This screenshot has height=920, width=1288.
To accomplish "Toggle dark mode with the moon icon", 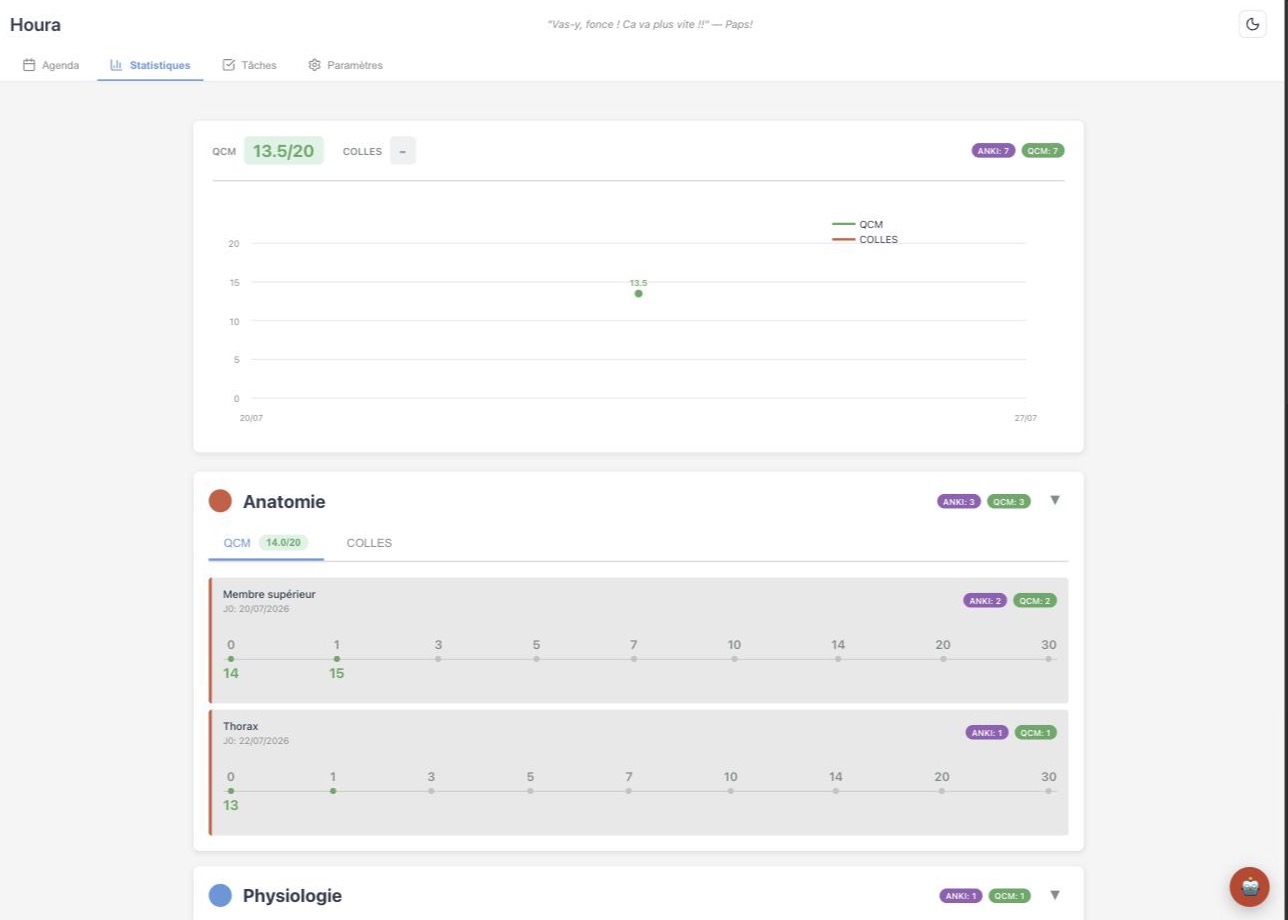I will pos(1252,24).
